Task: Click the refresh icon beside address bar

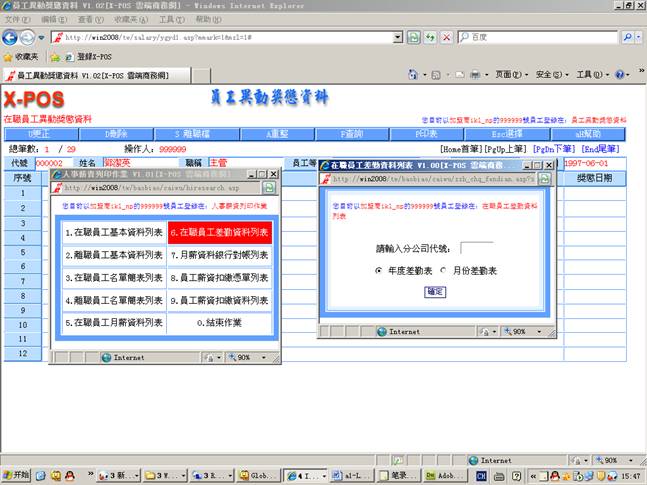Action: 431,37
